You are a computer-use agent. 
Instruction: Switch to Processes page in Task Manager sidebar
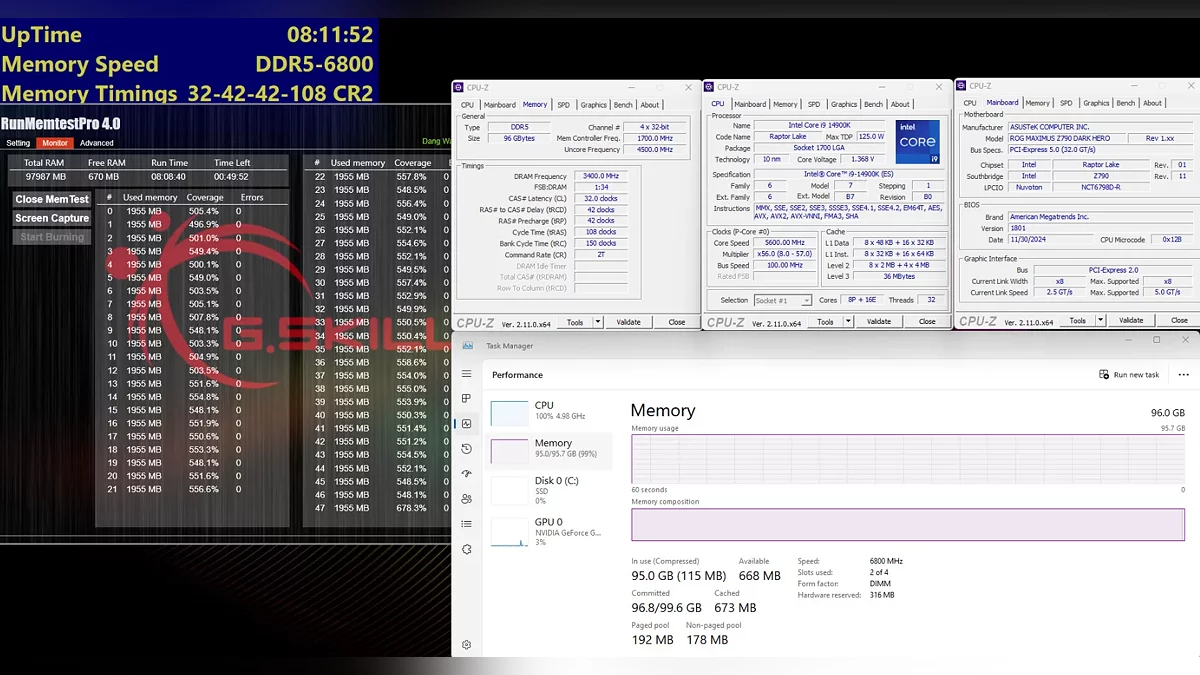point(466,399)
